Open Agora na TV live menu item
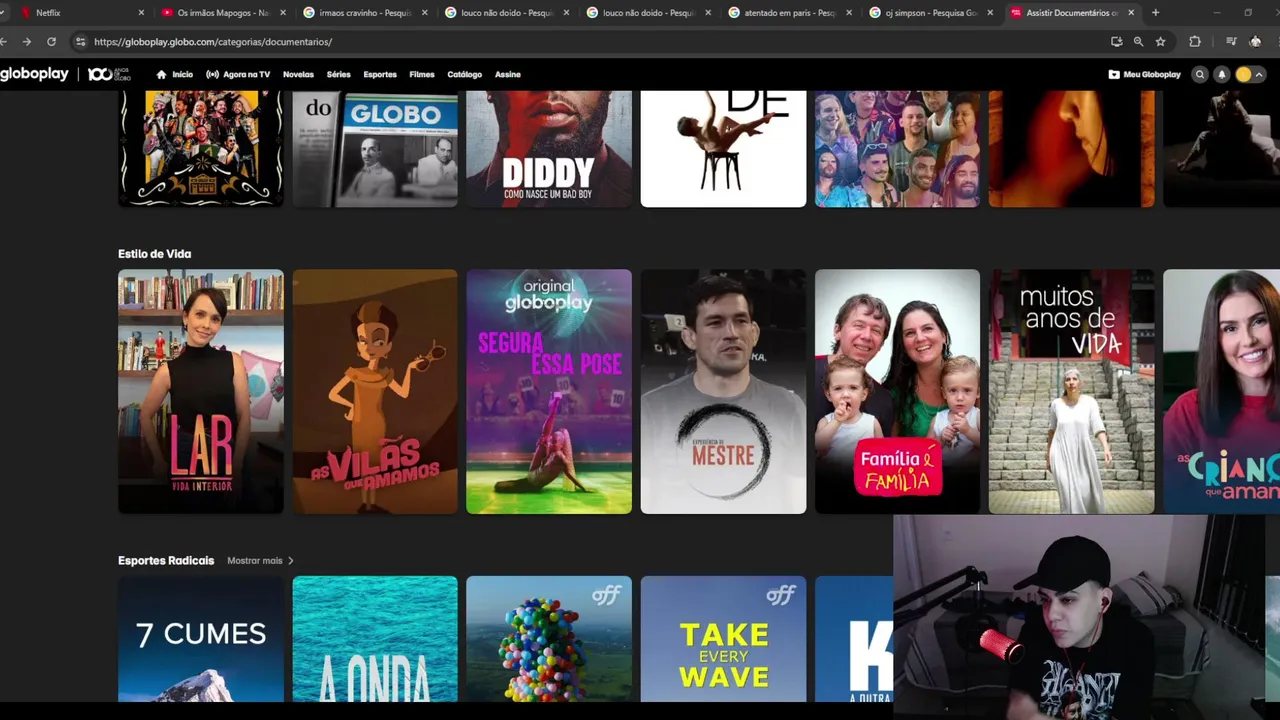Viewport: 1280px width, 720px height. pyautogui.click(x=238, y=74)
